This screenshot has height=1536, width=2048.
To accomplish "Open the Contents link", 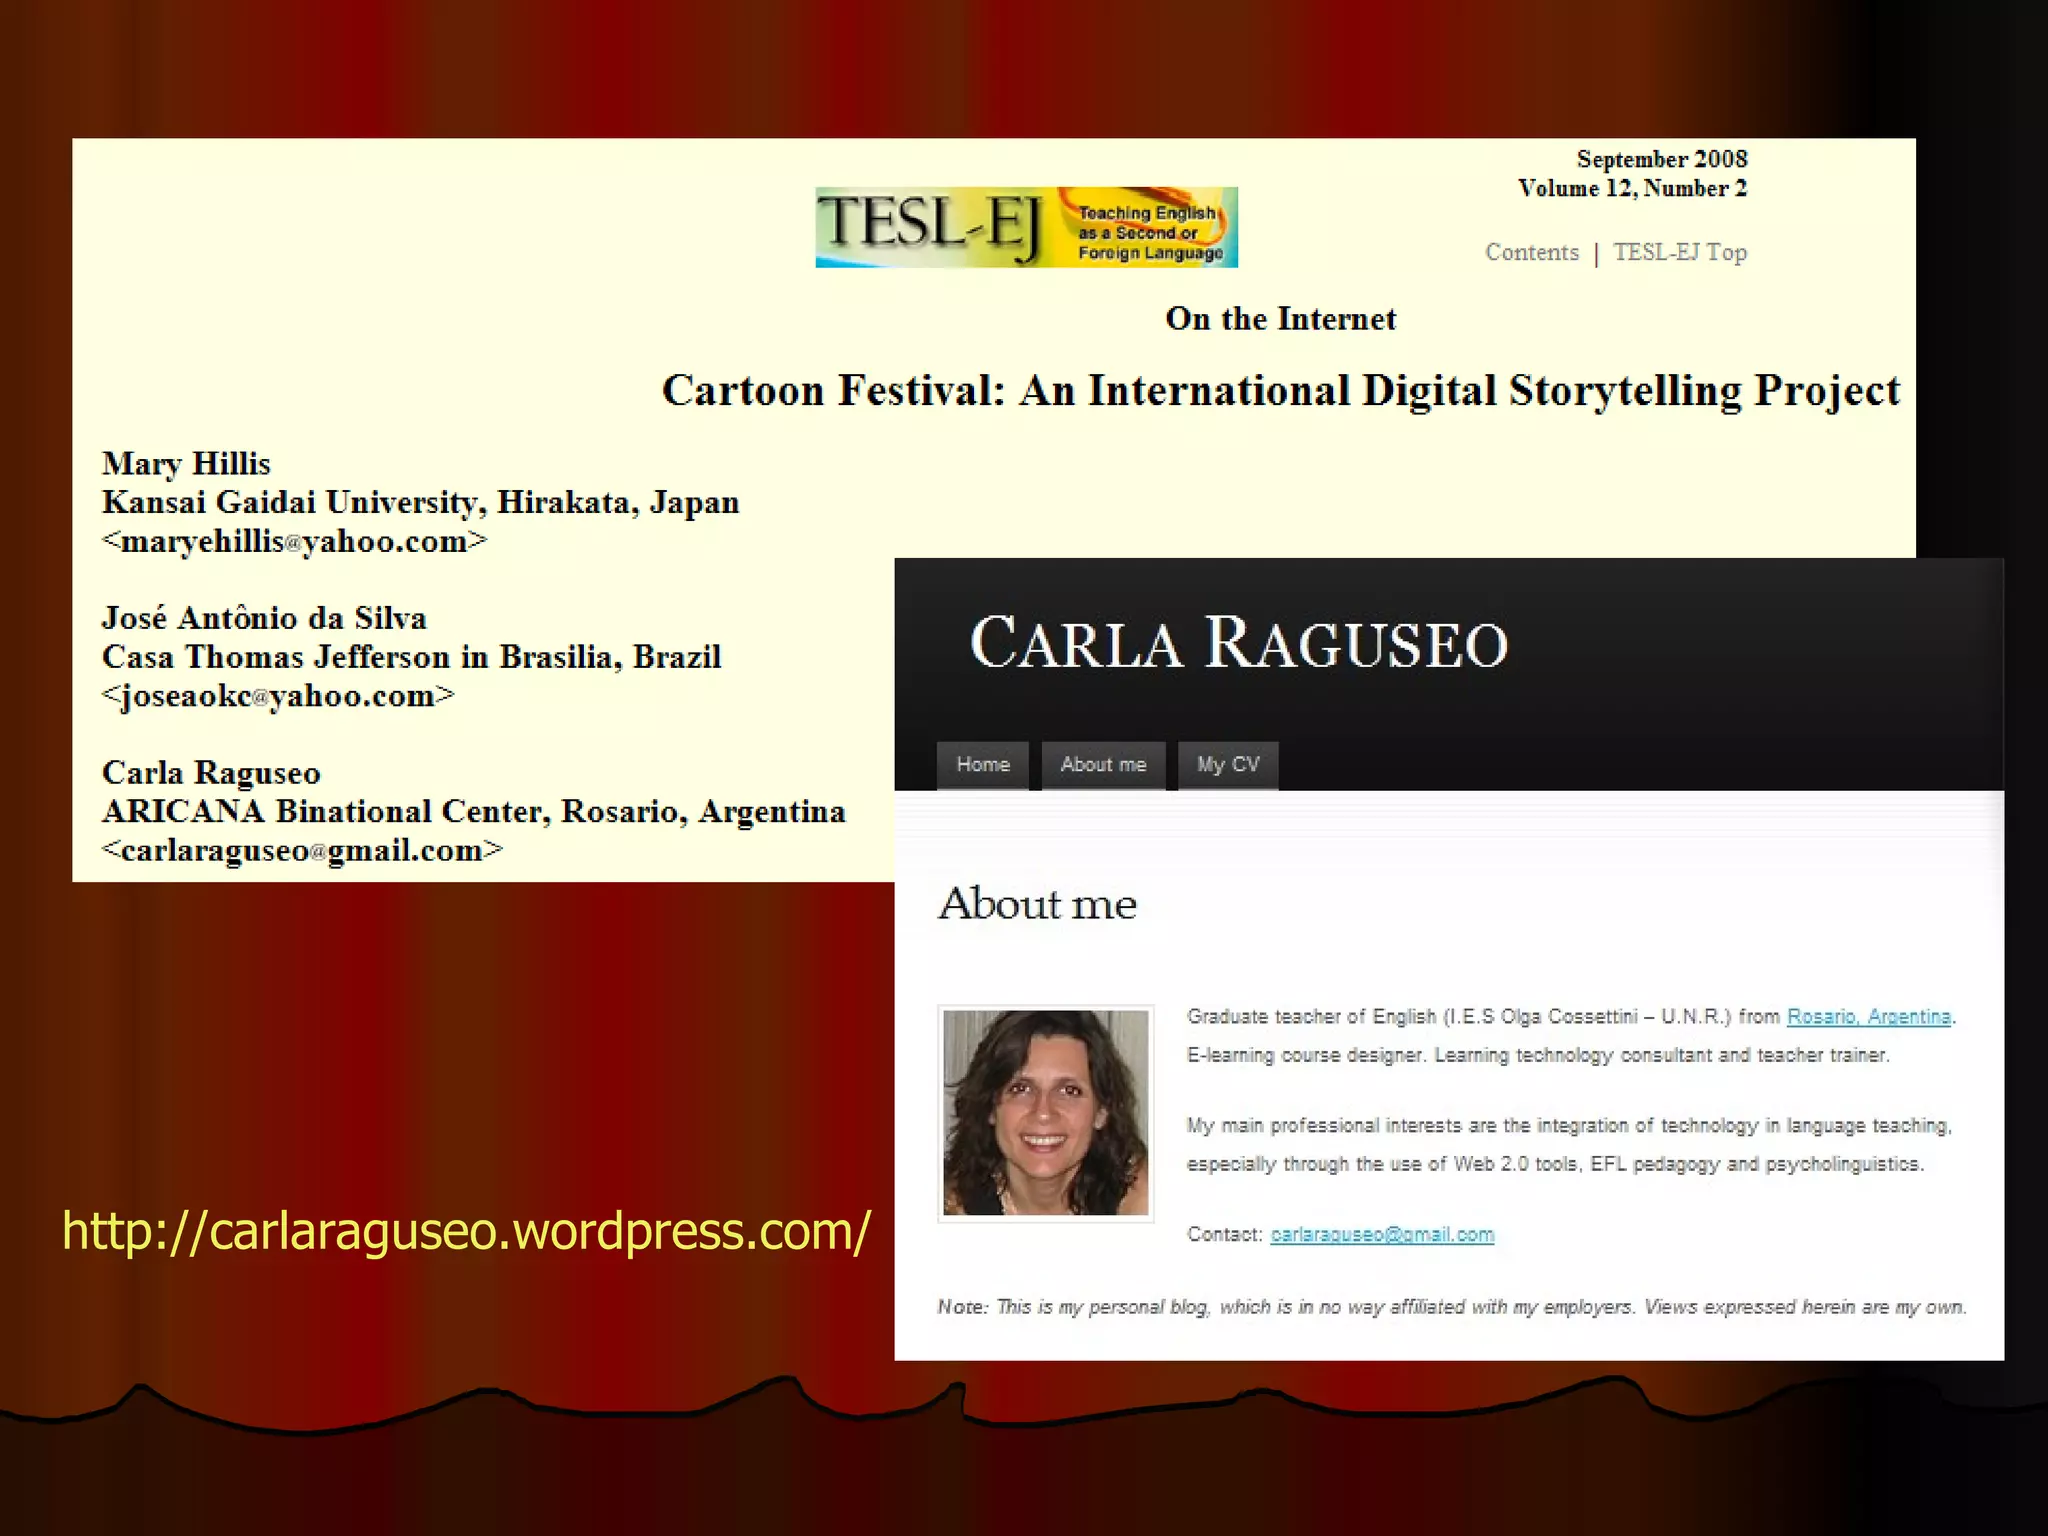I will point(1531,252).
